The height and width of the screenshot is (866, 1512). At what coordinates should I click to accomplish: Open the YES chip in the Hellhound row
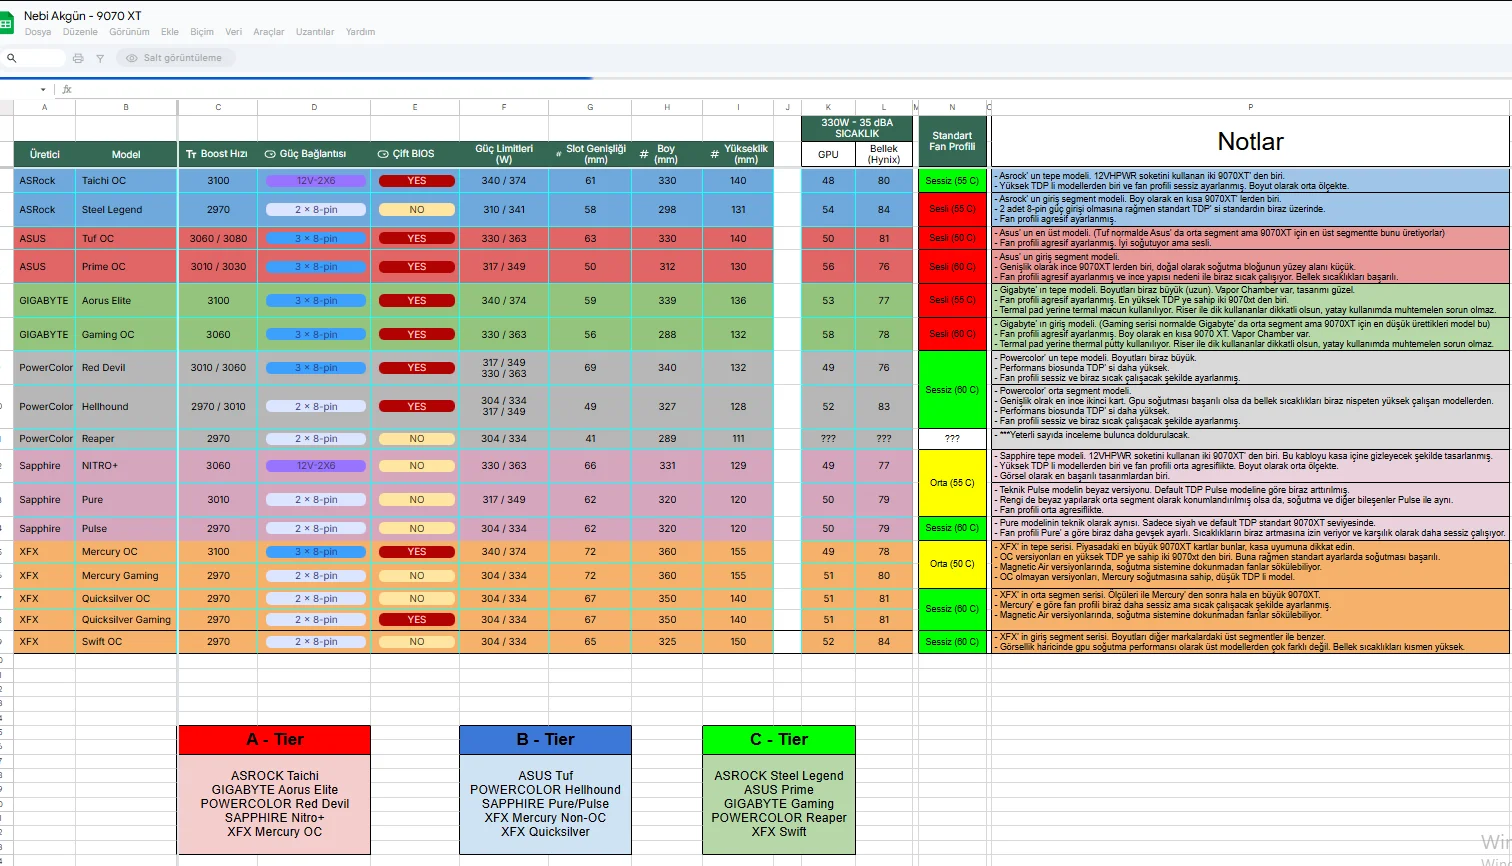click(x=417, y=407)
